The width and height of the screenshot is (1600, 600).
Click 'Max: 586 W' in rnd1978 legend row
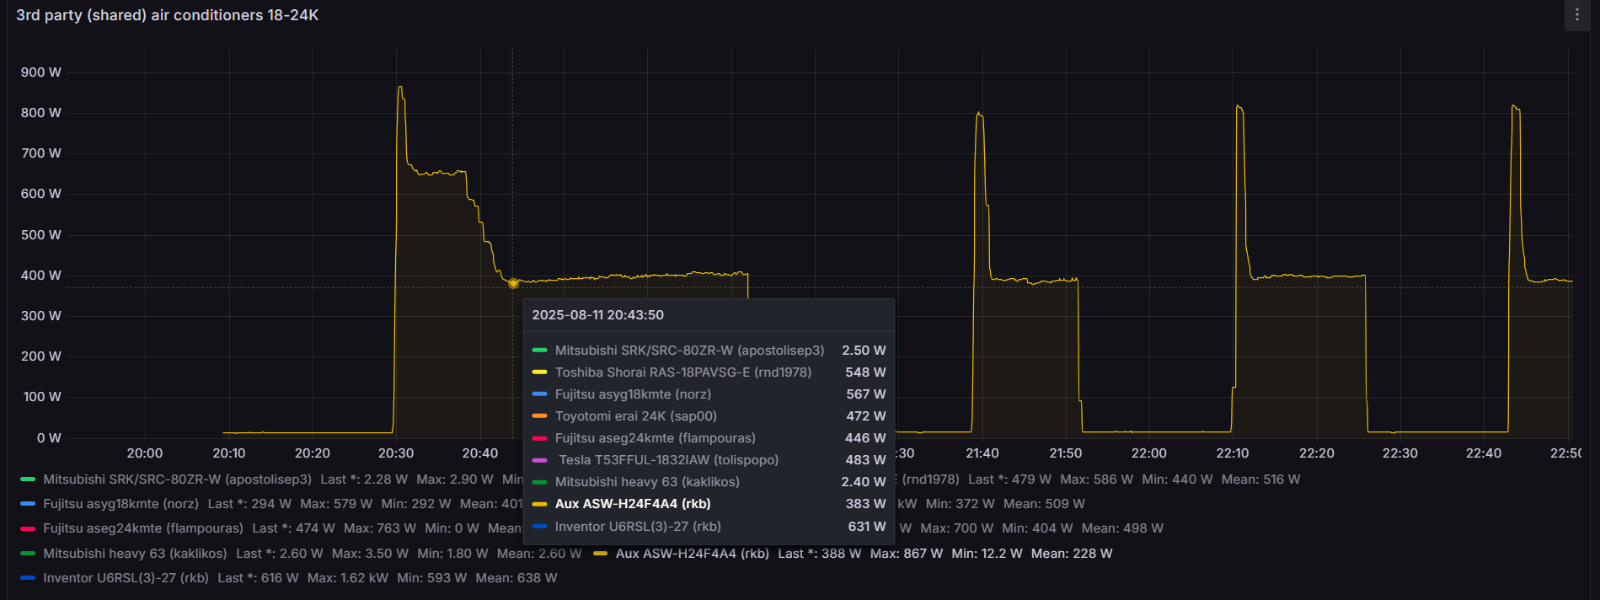click(1097, 480)
